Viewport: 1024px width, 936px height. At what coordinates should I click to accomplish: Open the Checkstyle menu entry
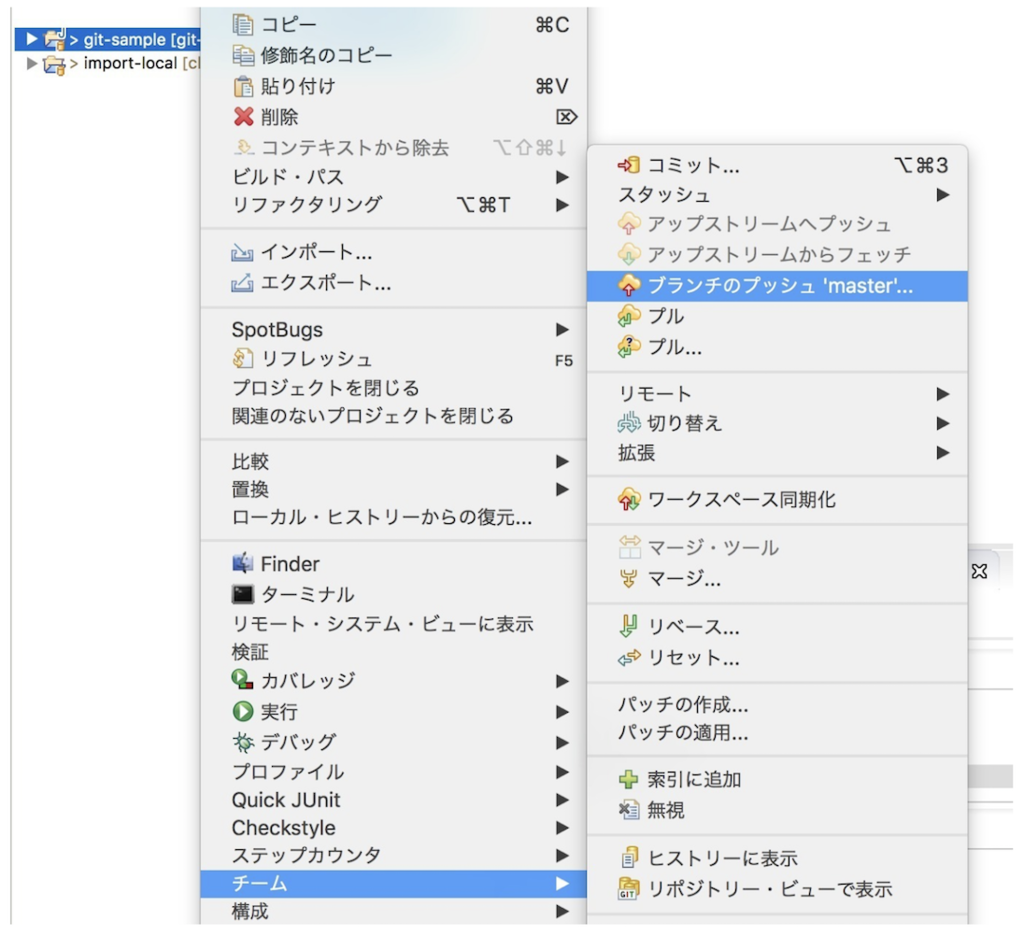click(394, 828)
